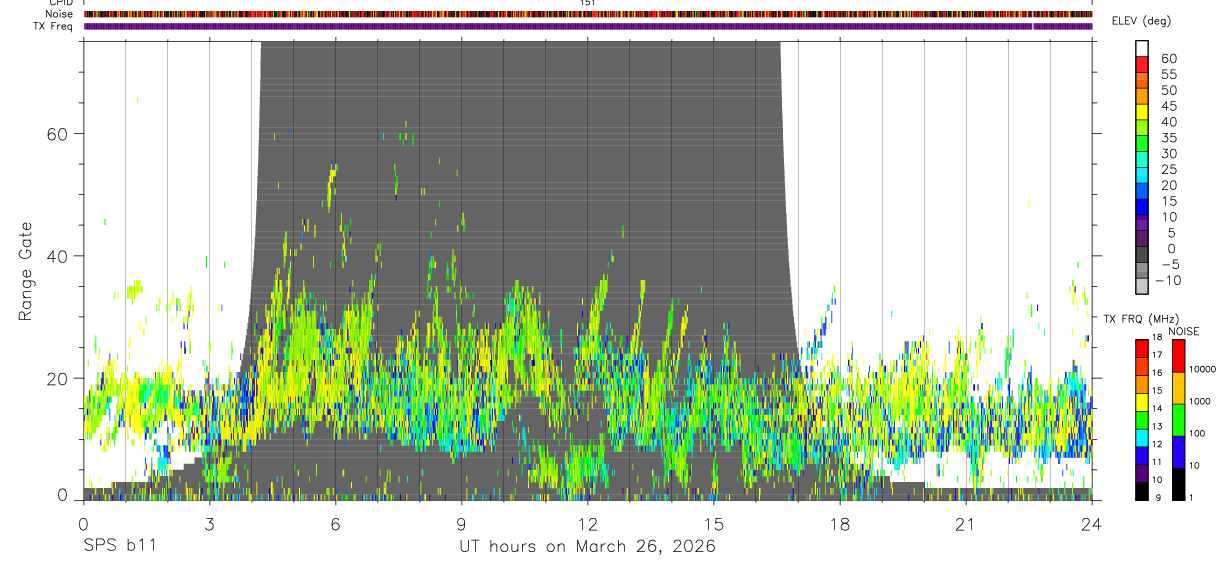
Task: Click the yellow segment of the ELEV colorbar
Action: click(x=1142, y=112)
